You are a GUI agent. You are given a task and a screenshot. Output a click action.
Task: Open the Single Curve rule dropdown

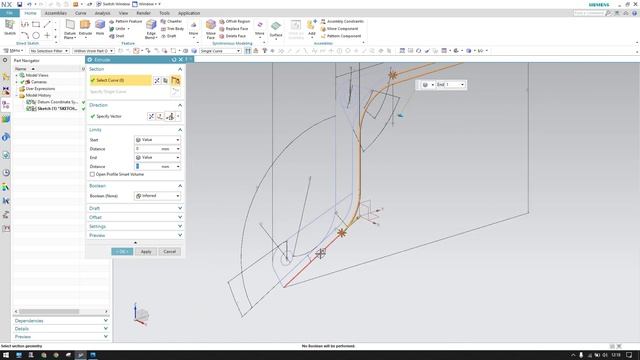coord(220,51)
